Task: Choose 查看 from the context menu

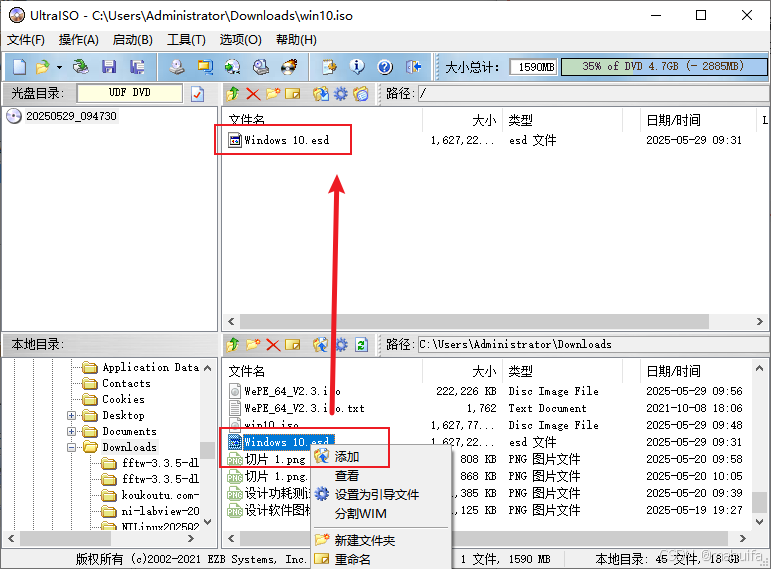Action: (x=382, y=476)
